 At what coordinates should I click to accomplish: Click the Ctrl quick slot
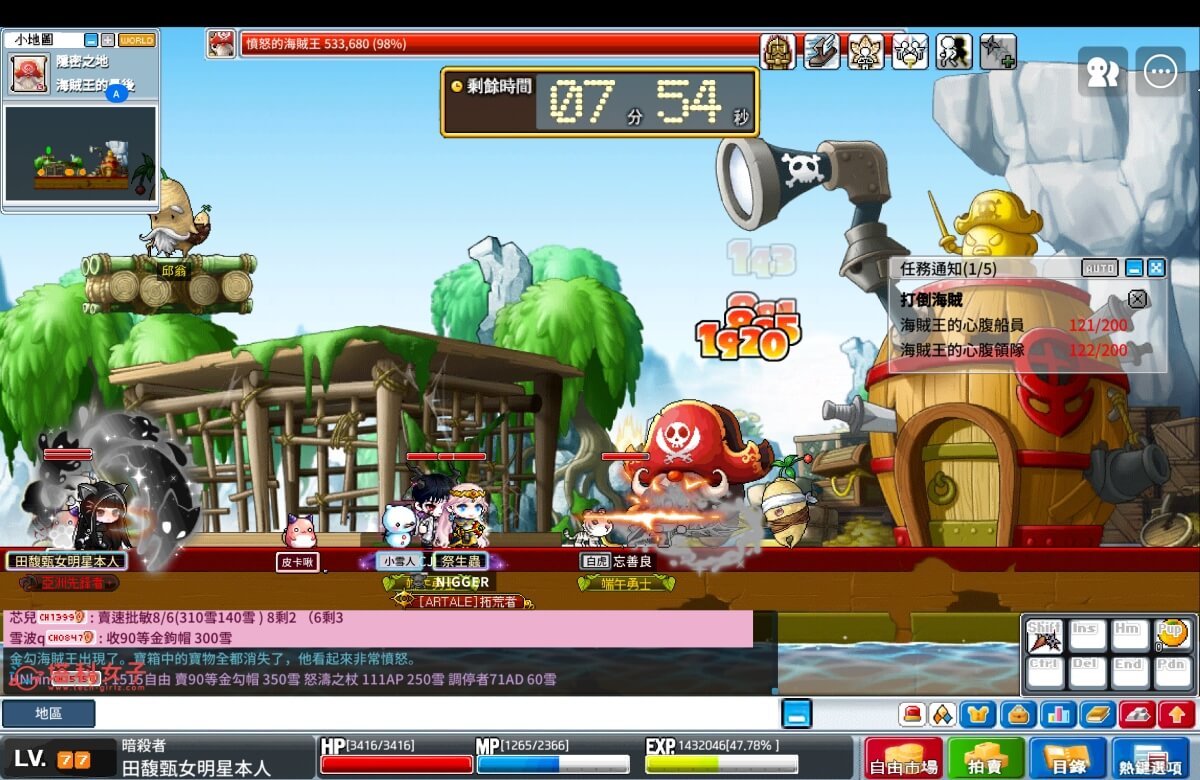(1045, 672)
